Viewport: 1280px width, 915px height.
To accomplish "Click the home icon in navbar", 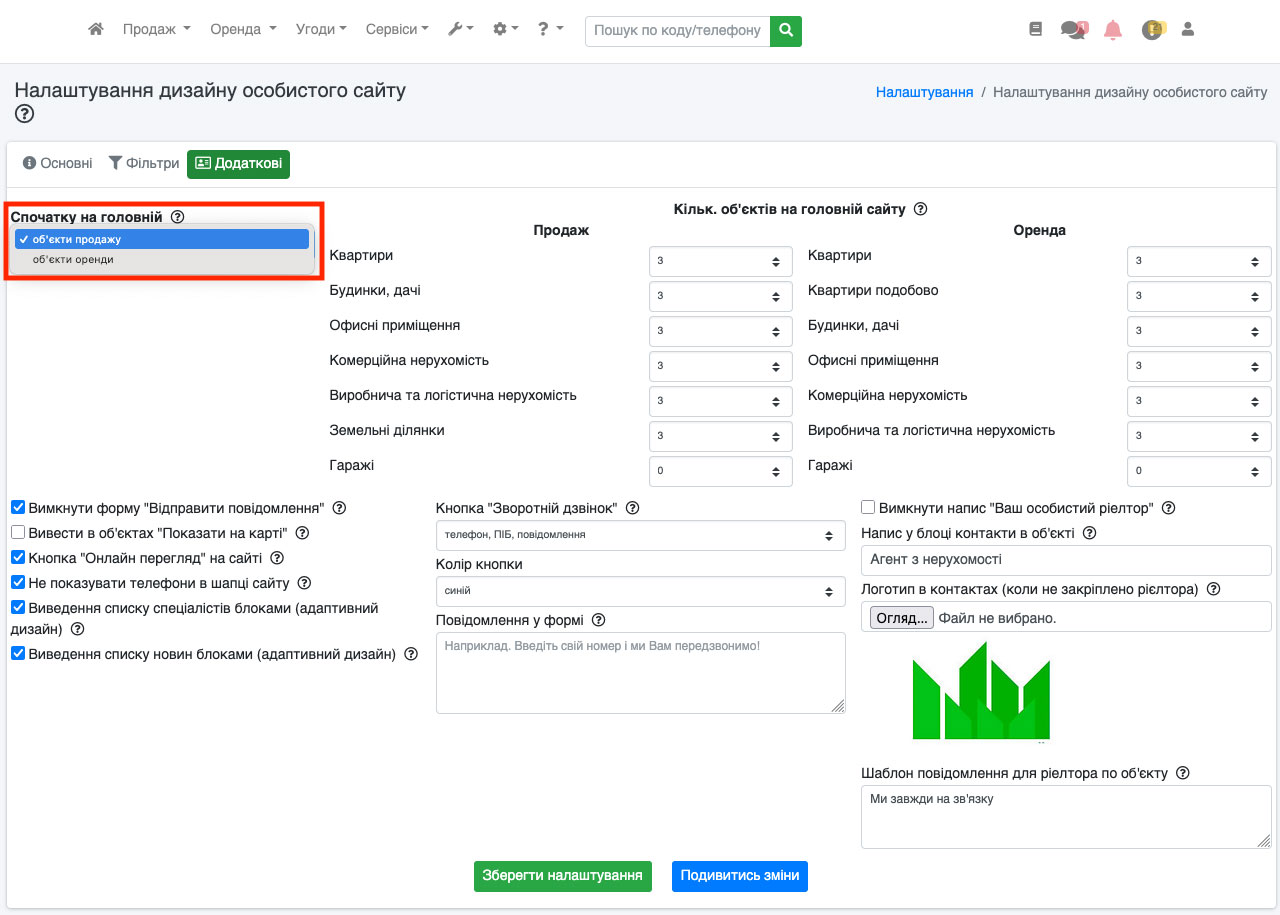I will coord(96,30).
